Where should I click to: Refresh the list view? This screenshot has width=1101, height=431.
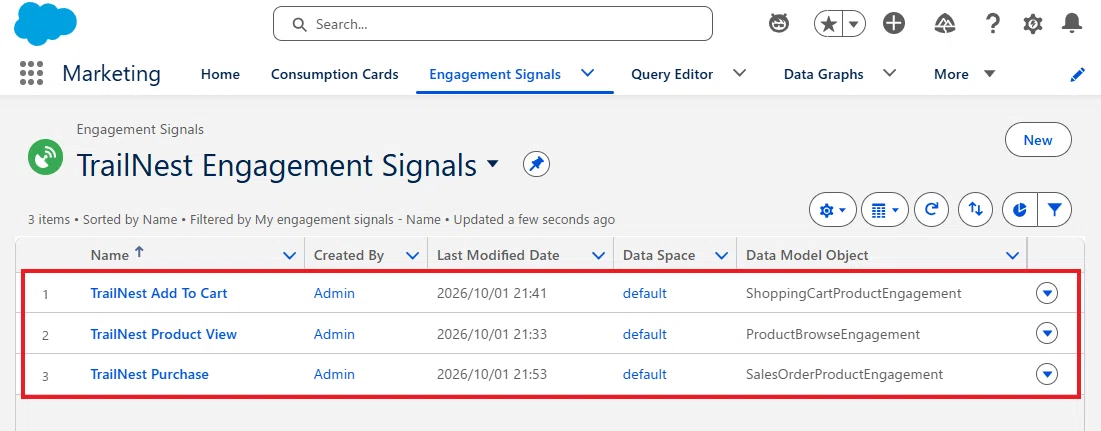coord(932,209)
